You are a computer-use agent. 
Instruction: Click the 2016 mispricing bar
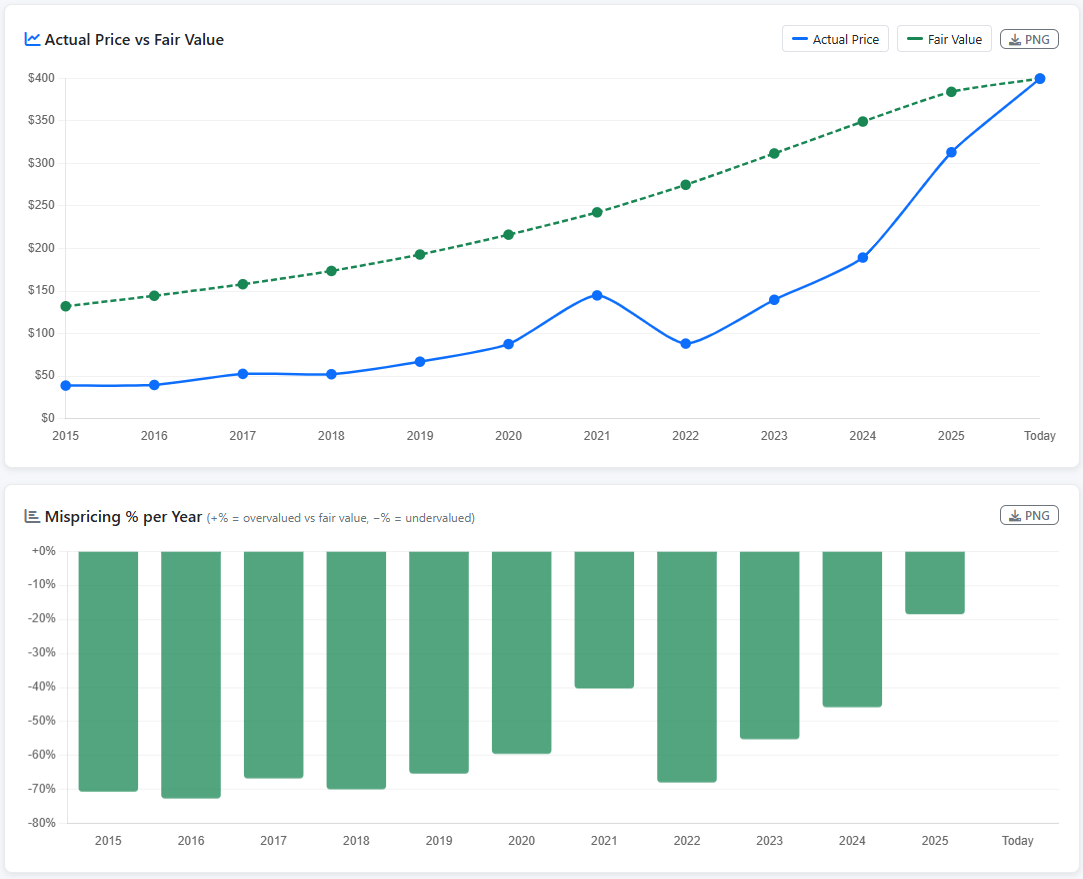(191, 675)
